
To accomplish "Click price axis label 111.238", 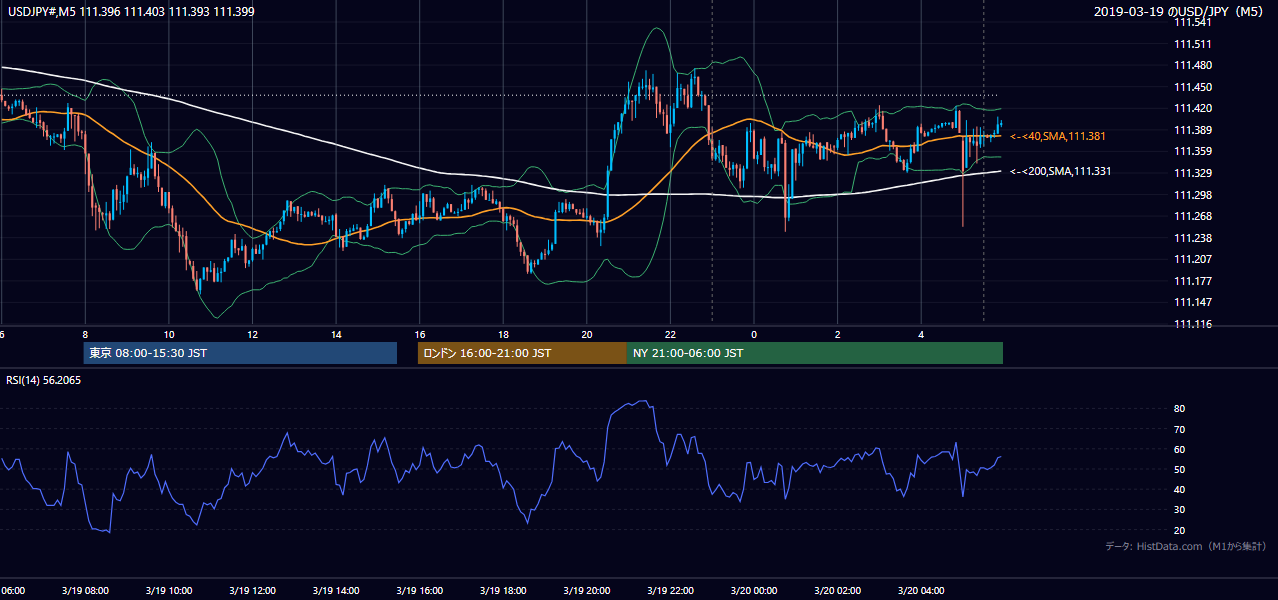I will click(1193, 238).
